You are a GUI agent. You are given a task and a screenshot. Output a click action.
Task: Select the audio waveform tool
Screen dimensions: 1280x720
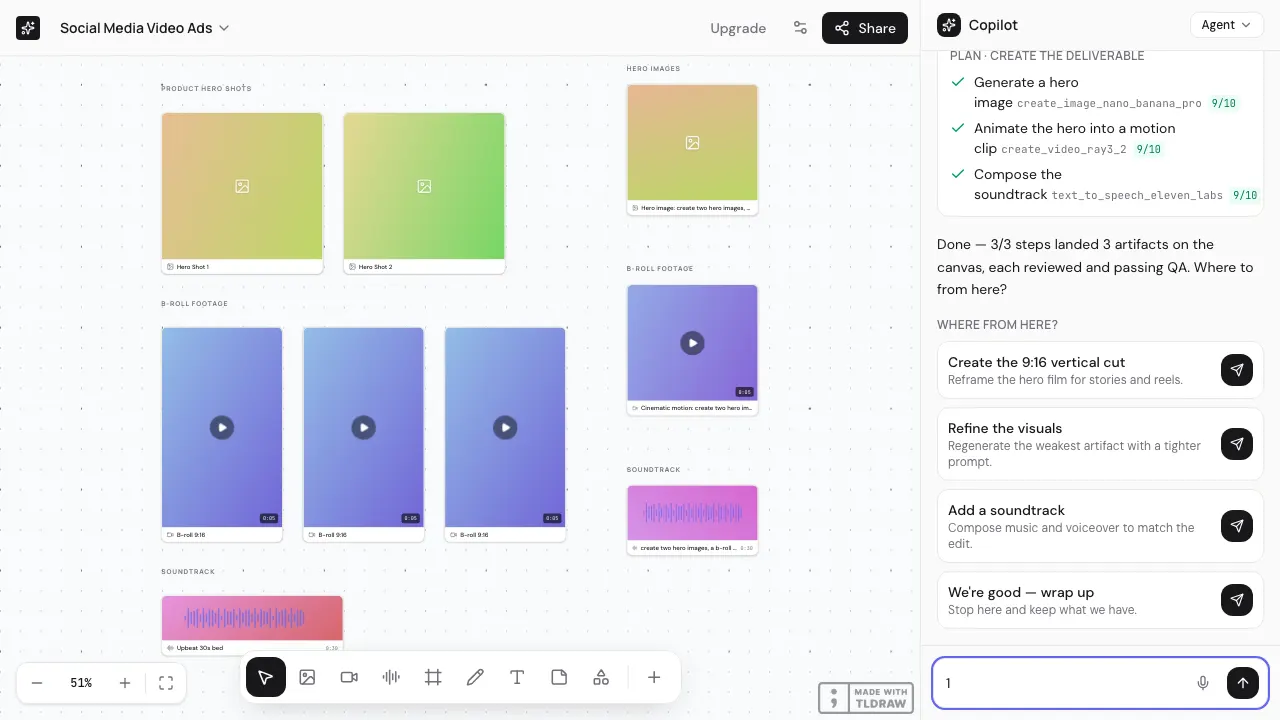[391, 677]
